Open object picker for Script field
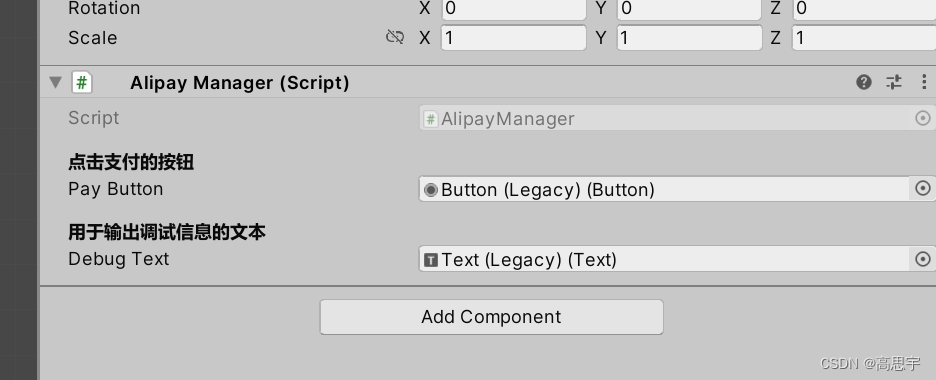 pos(923,118)
